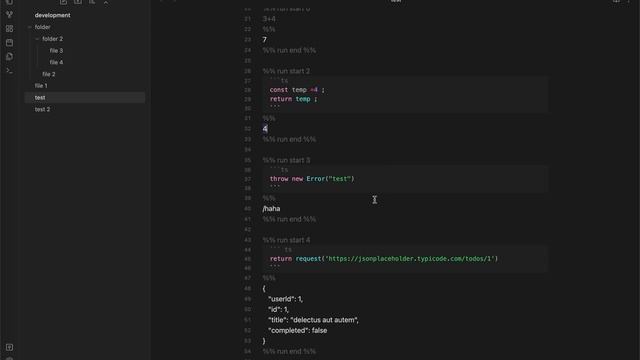Click the '%% run end %%' line after JSON
This screenshot has width=640, height=360.
(x=289, y=351)
